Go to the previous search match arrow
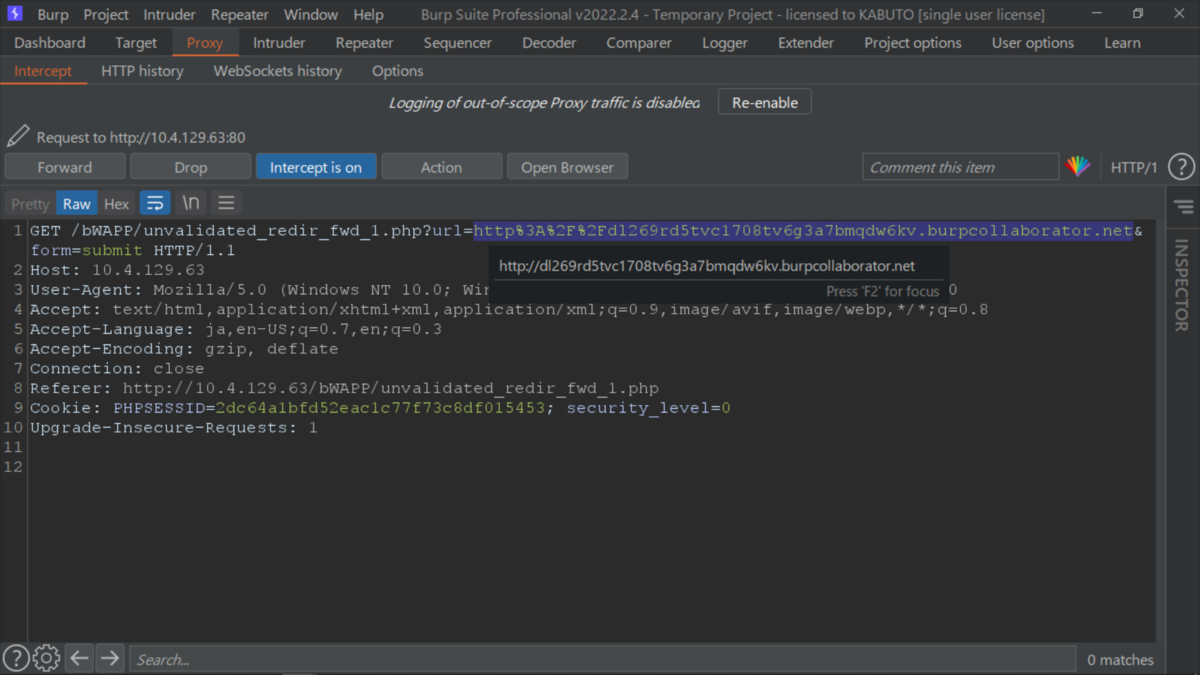This screenshot has height=675, width=1200. tap(79, 658)
